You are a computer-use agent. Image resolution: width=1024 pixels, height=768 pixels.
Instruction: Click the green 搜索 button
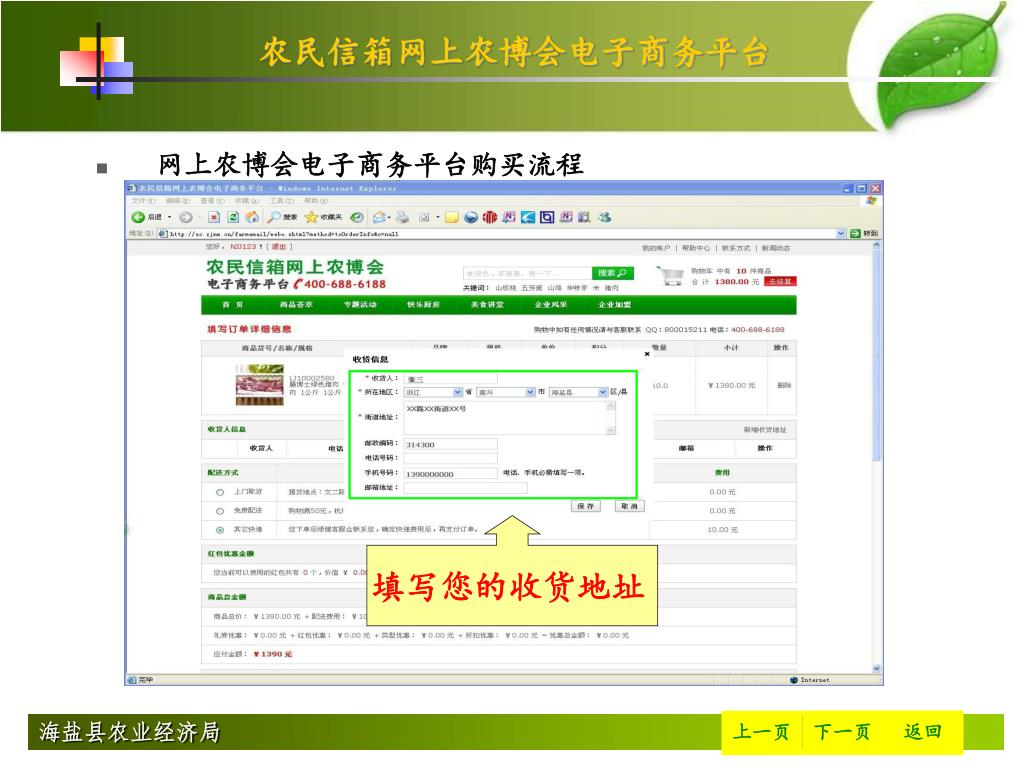(613, 273)
